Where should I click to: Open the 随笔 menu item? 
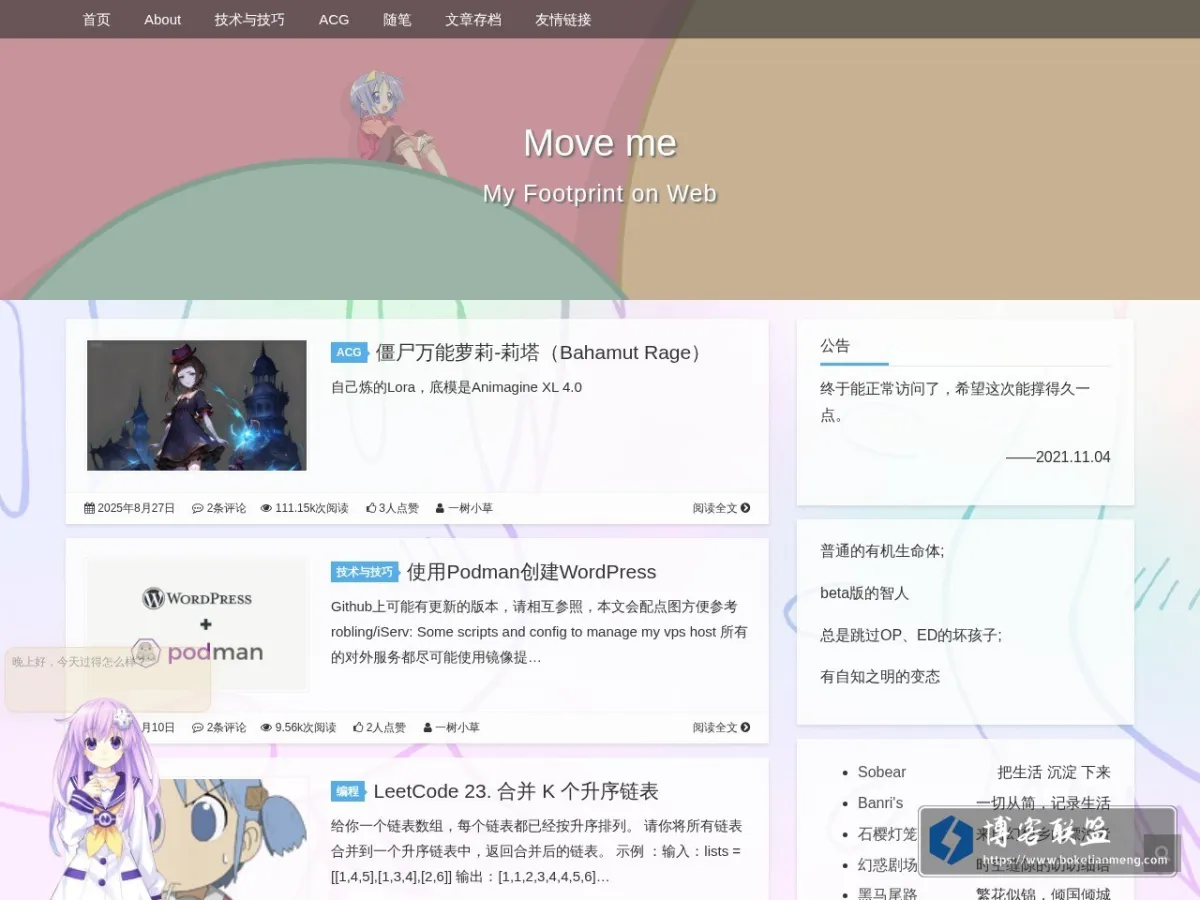pyautogui.click(x=397, y=19)
